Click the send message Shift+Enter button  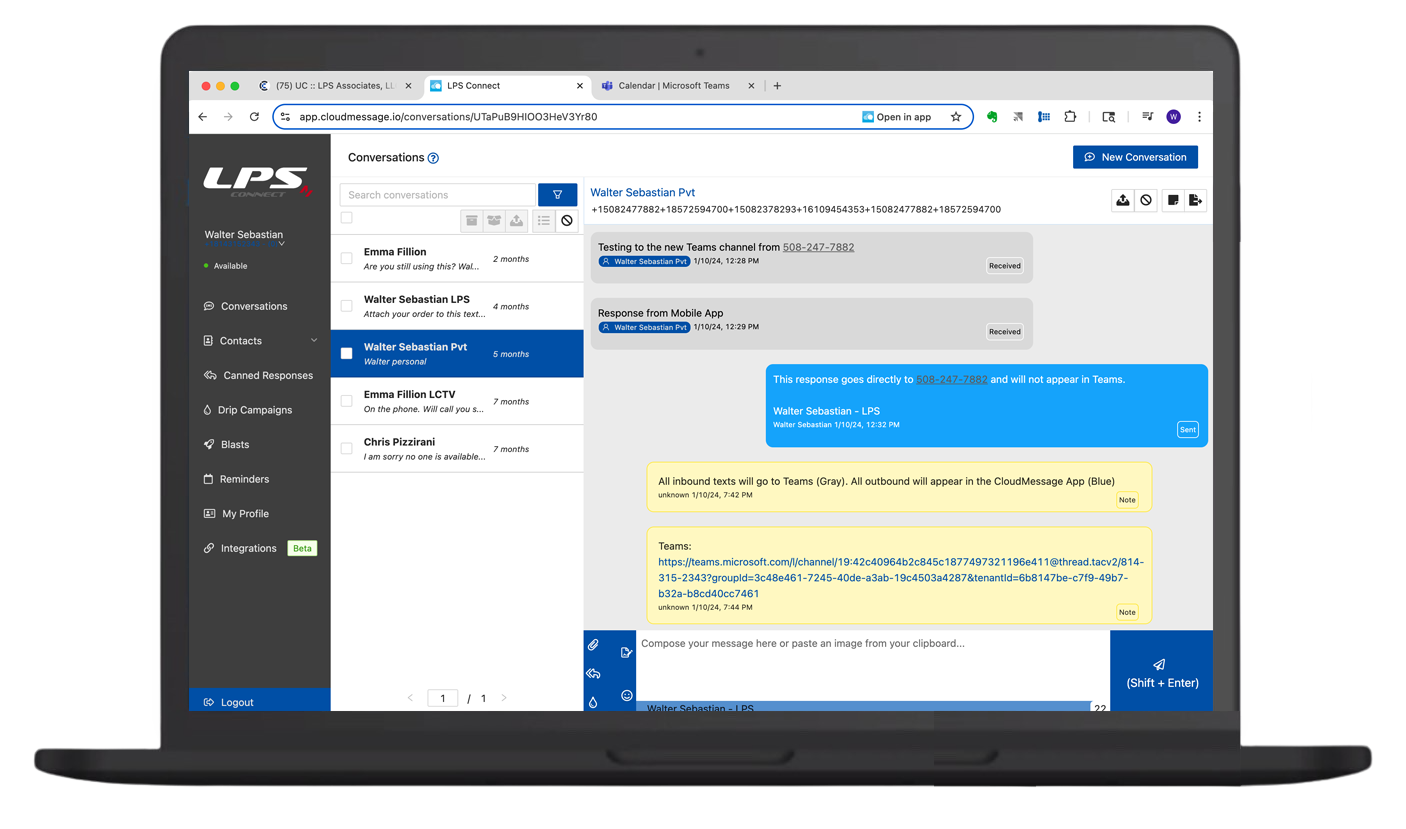[1161, 672]
